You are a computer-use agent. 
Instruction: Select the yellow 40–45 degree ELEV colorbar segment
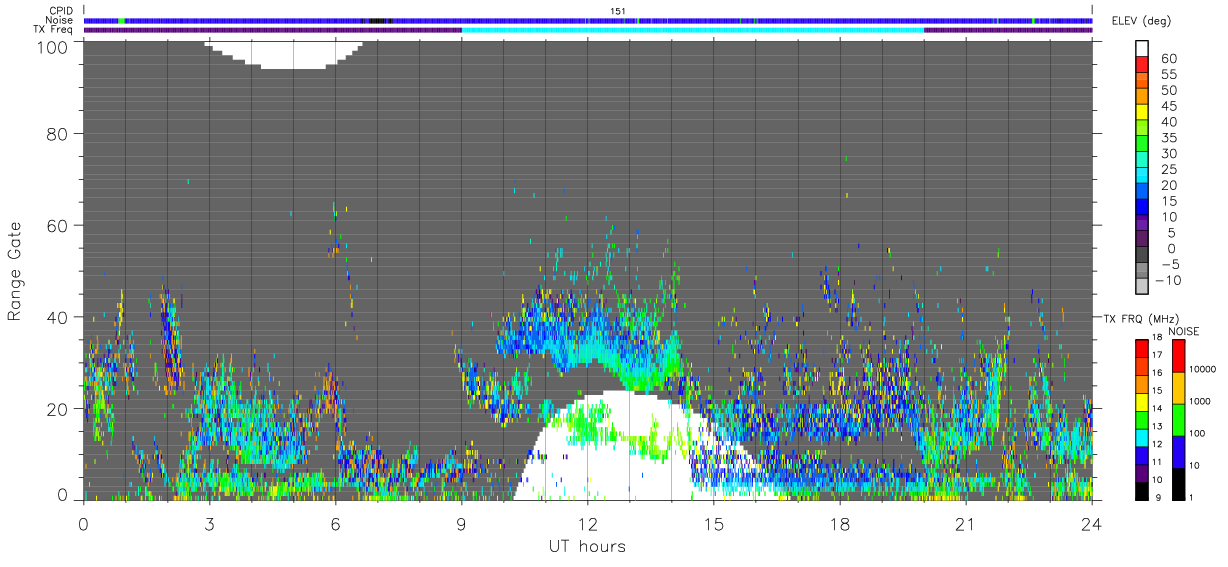point(1143,114)
